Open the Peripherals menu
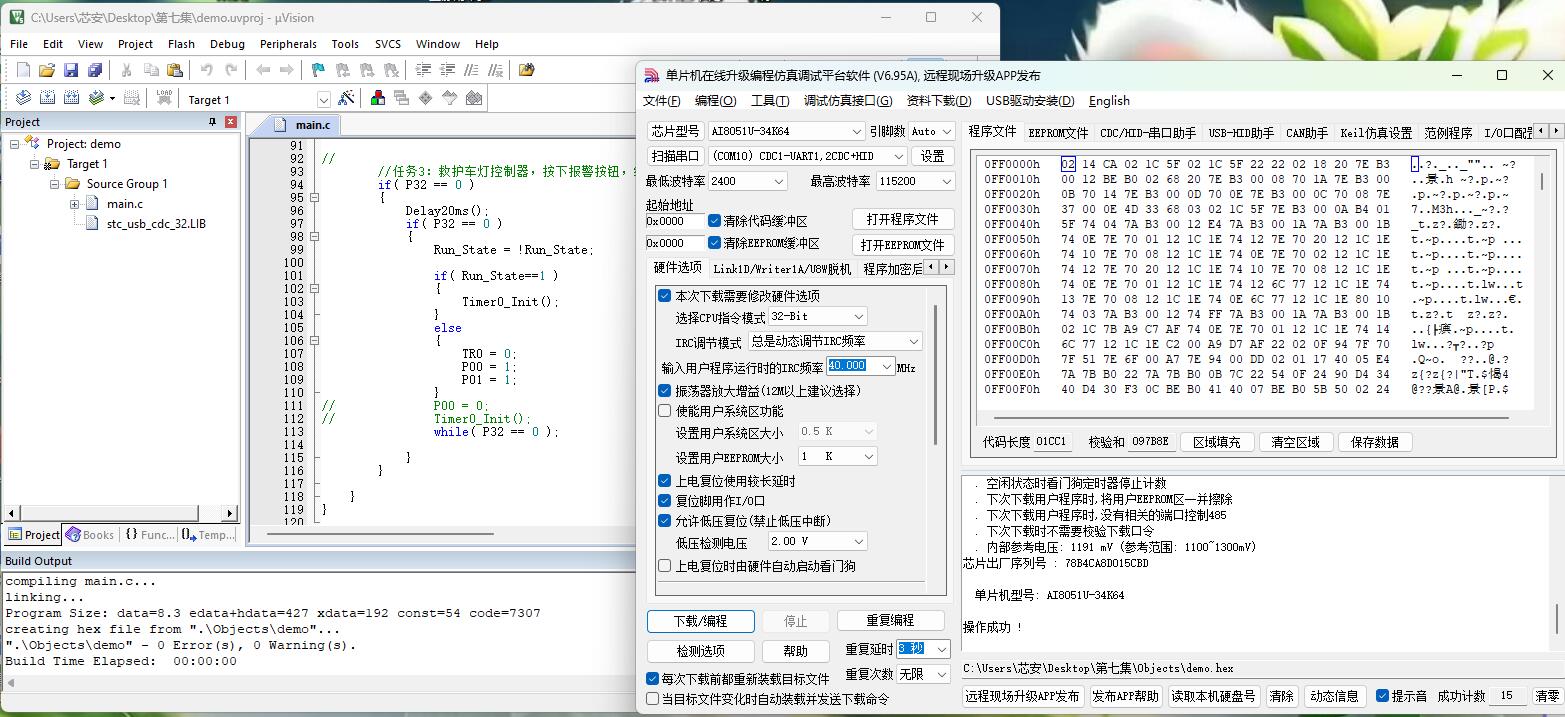 point(288,44)
